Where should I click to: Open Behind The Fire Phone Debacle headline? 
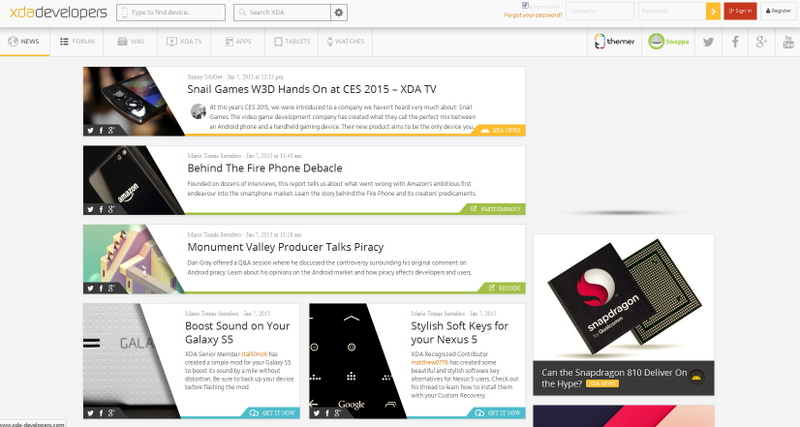tap(265, 168)
